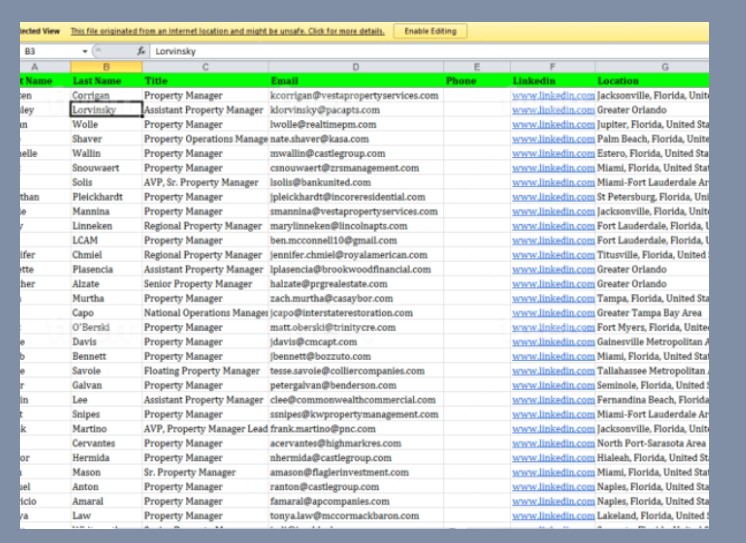Select column B header
The image size is (746, 543).
[x=106, y=67]
